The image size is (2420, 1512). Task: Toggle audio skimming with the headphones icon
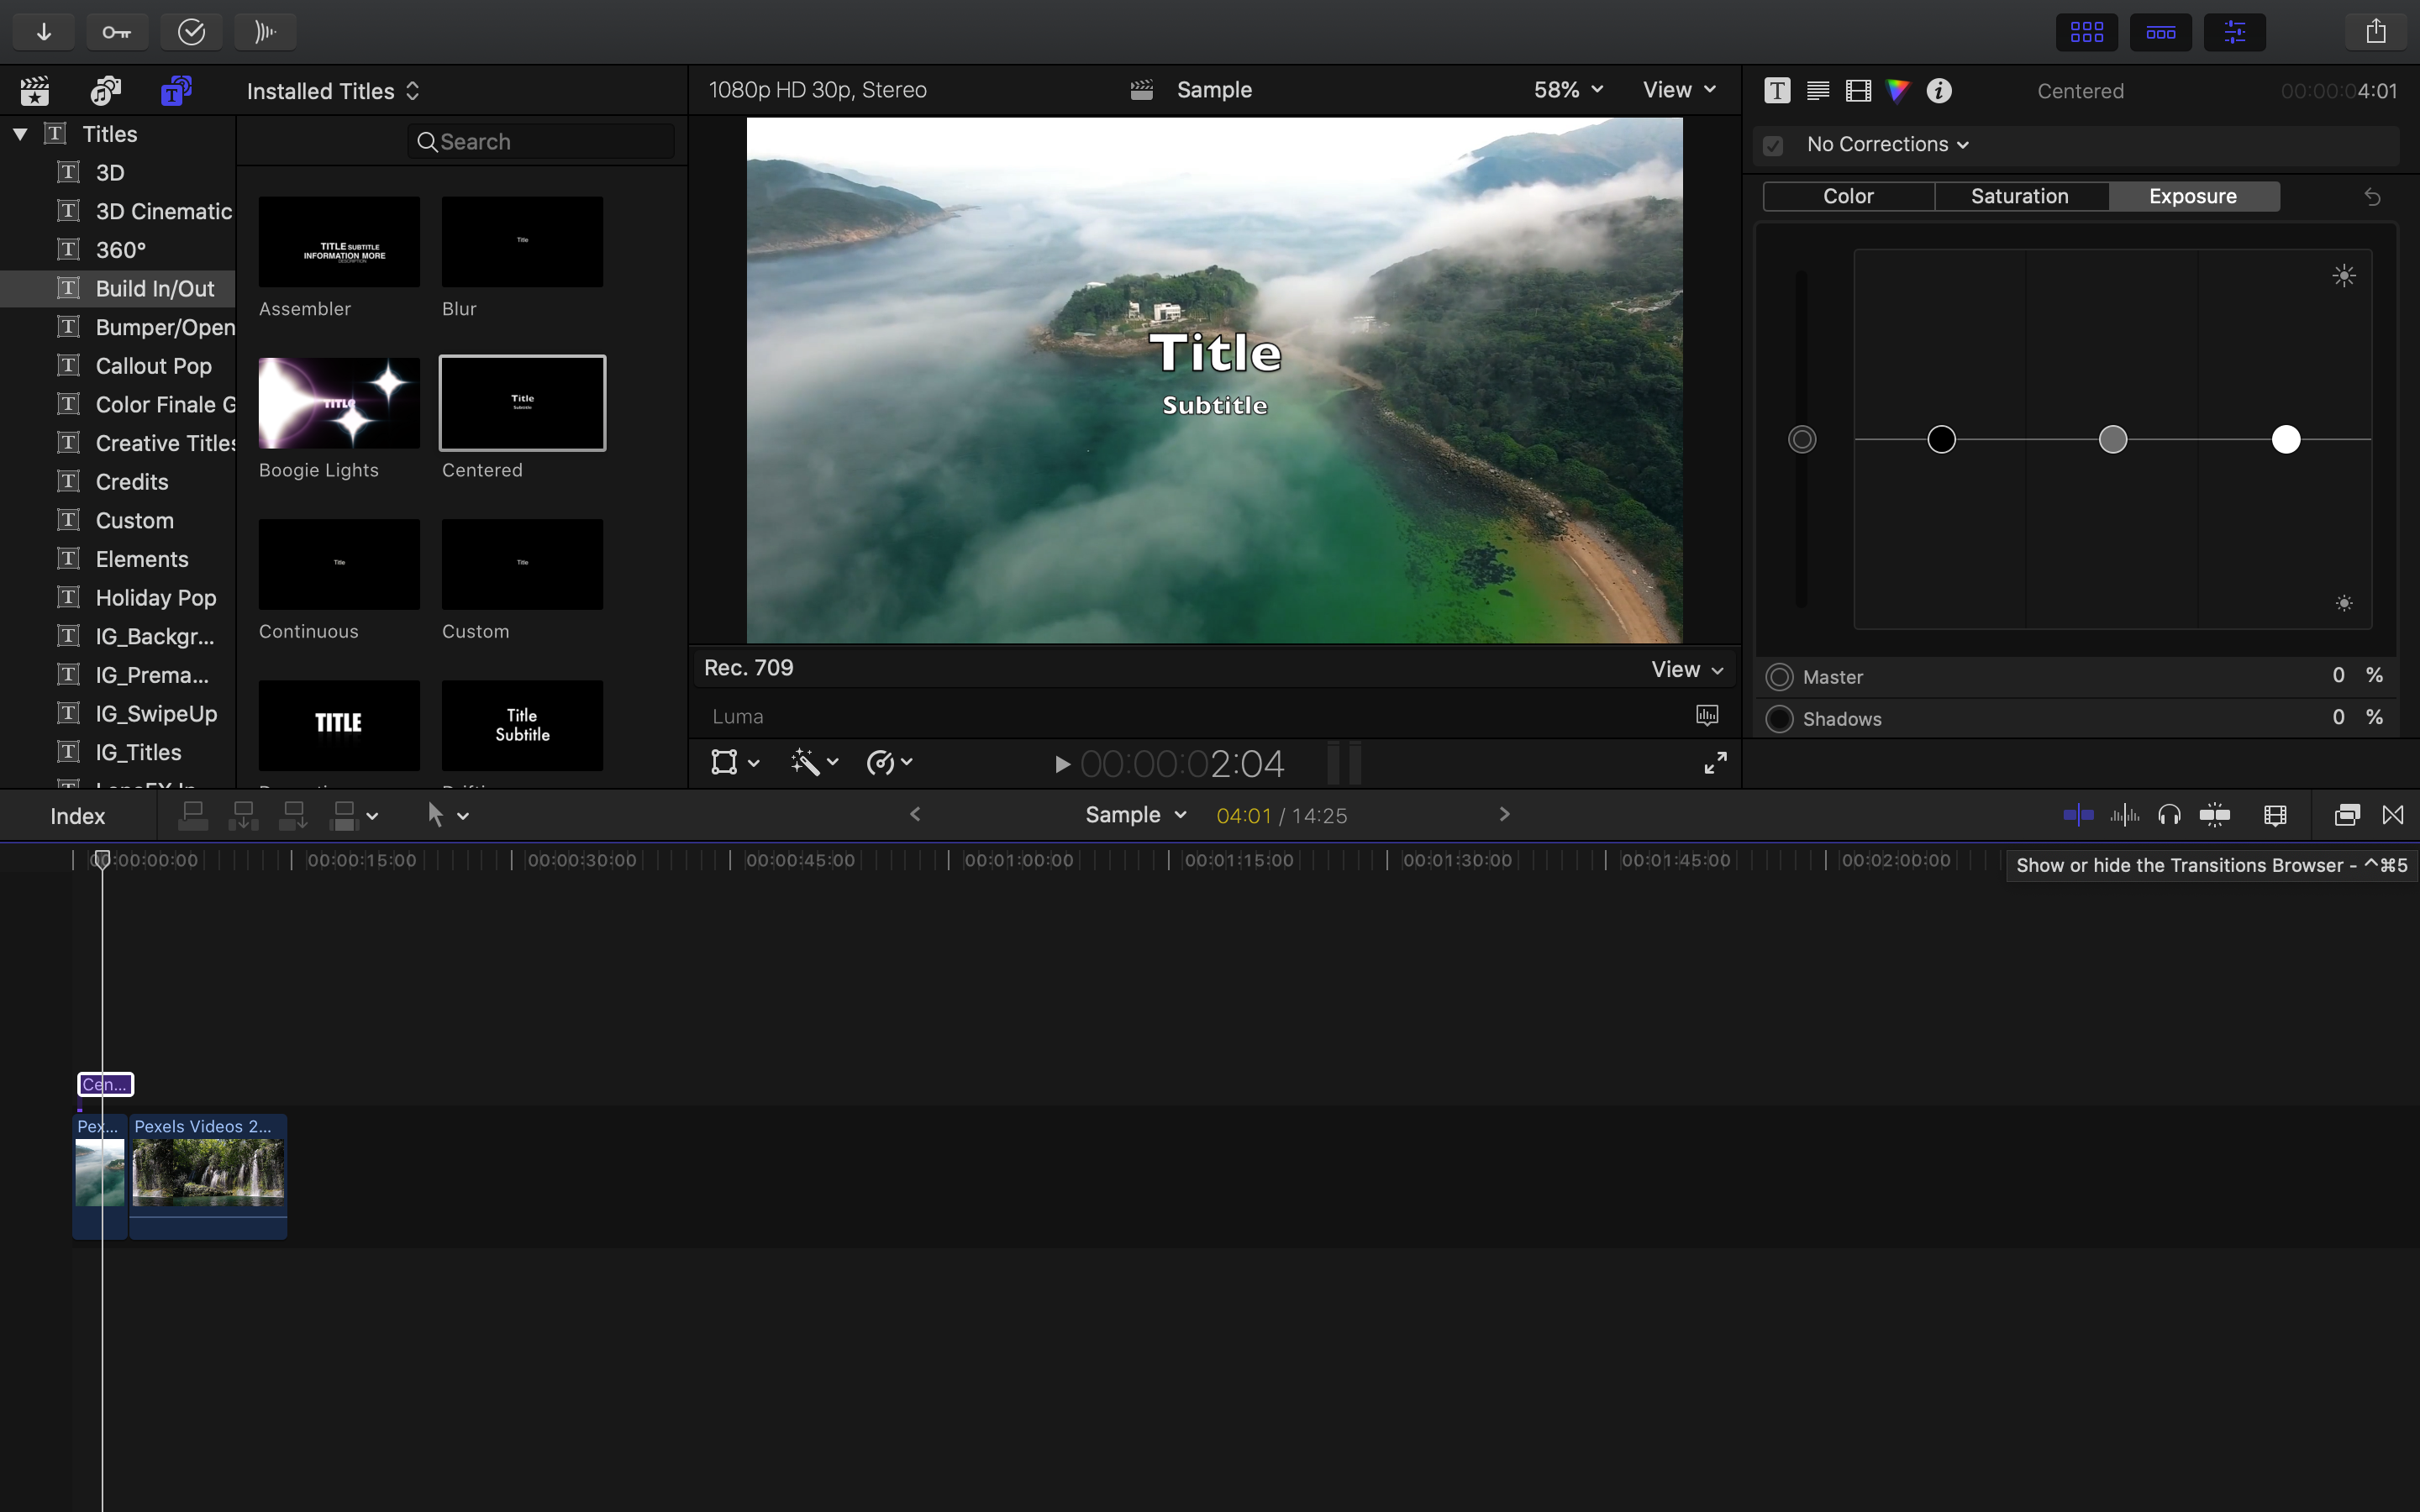coord(2171,815)
